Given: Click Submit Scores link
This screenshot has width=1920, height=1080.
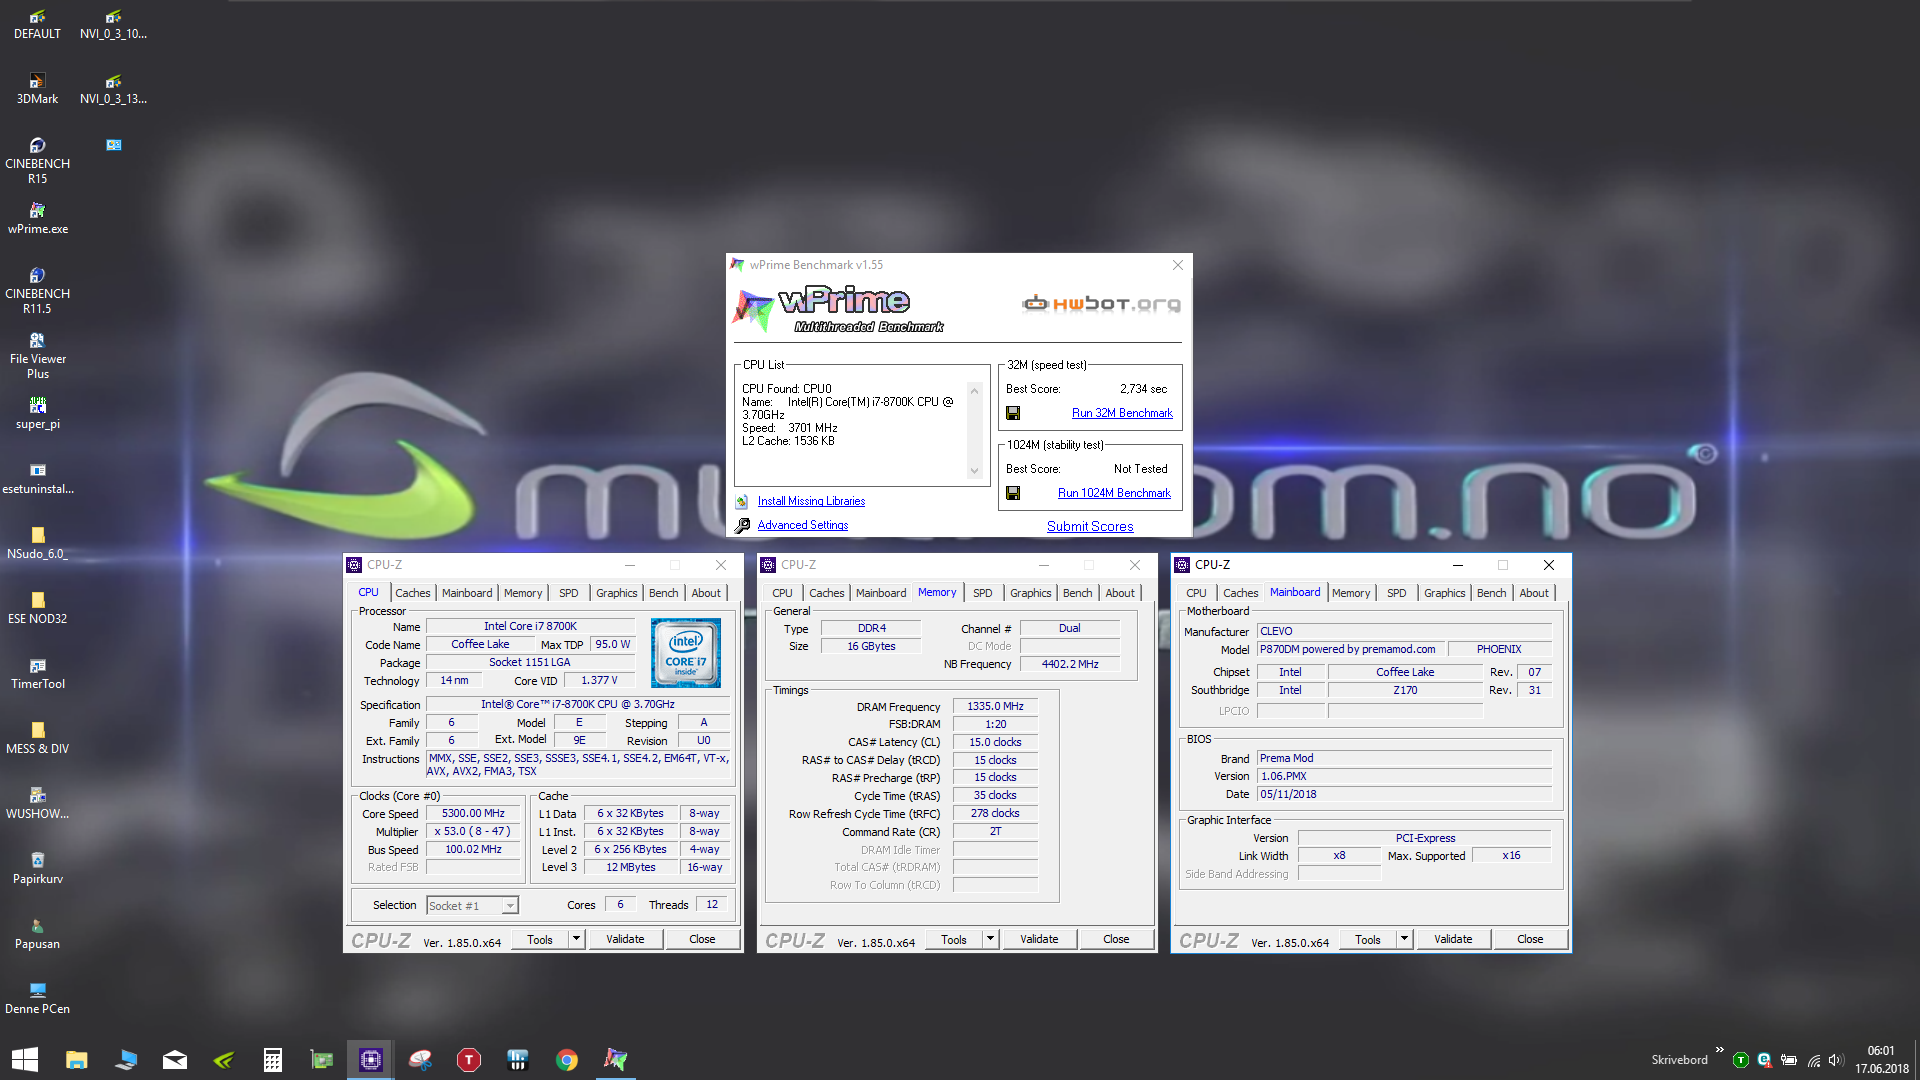Looking at the screenshot, I should point(1089,526).
